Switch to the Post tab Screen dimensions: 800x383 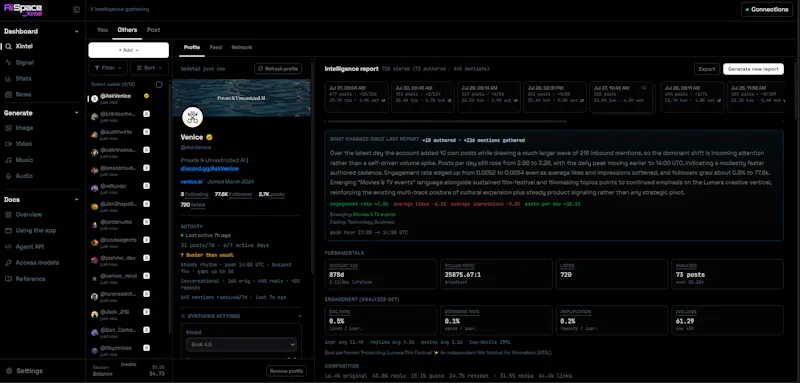pyautogui.click(x=154, y=30)
